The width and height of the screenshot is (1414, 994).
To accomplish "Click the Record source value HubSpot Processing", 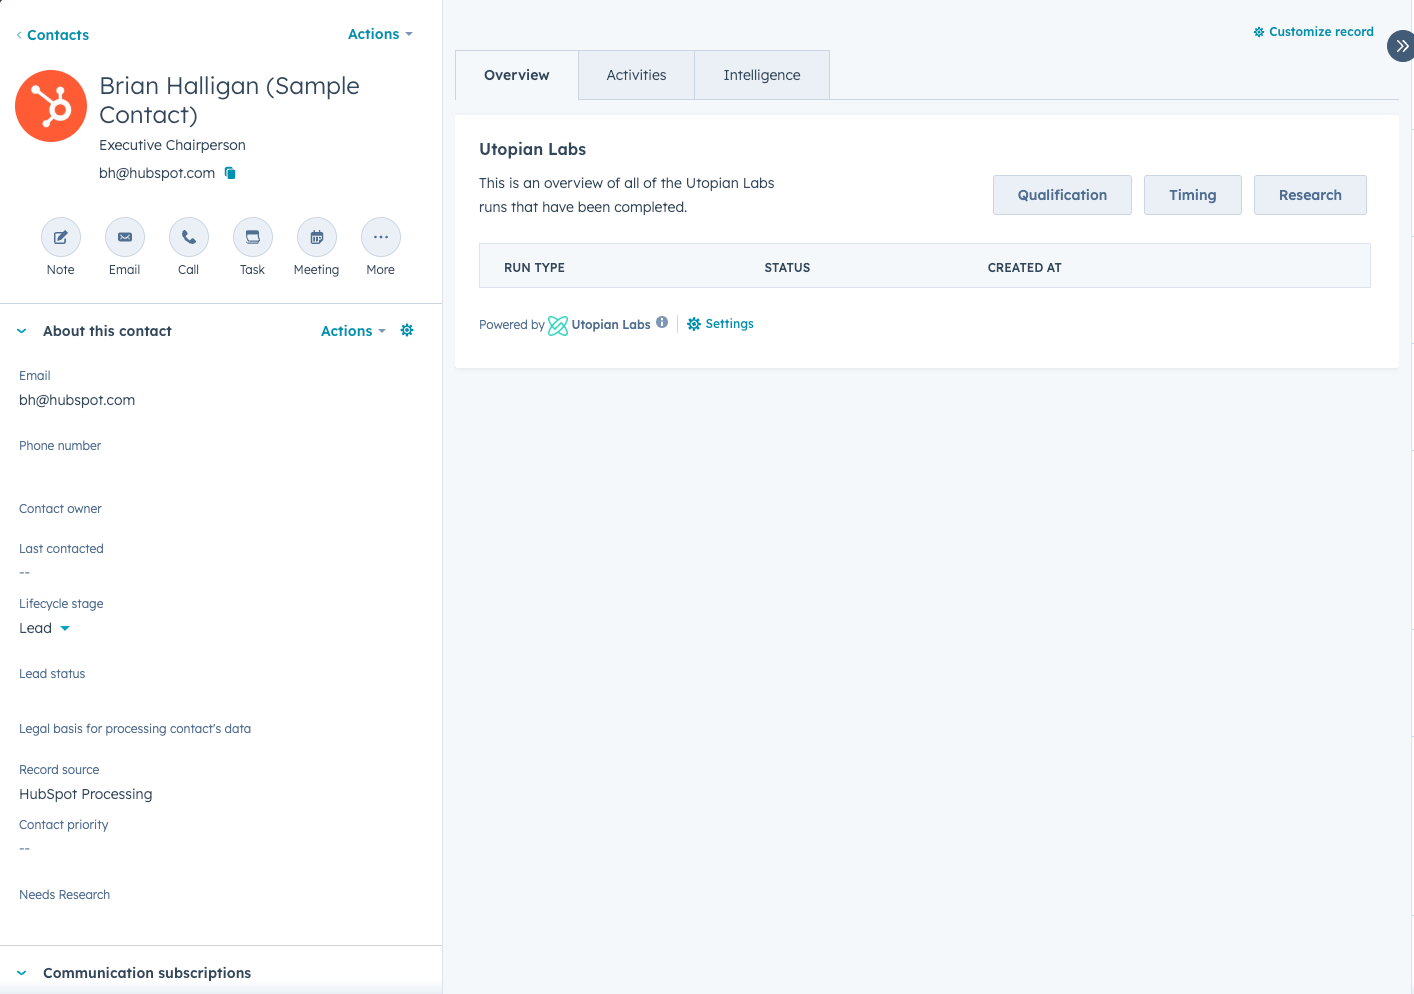I will [x=86, y=794].
